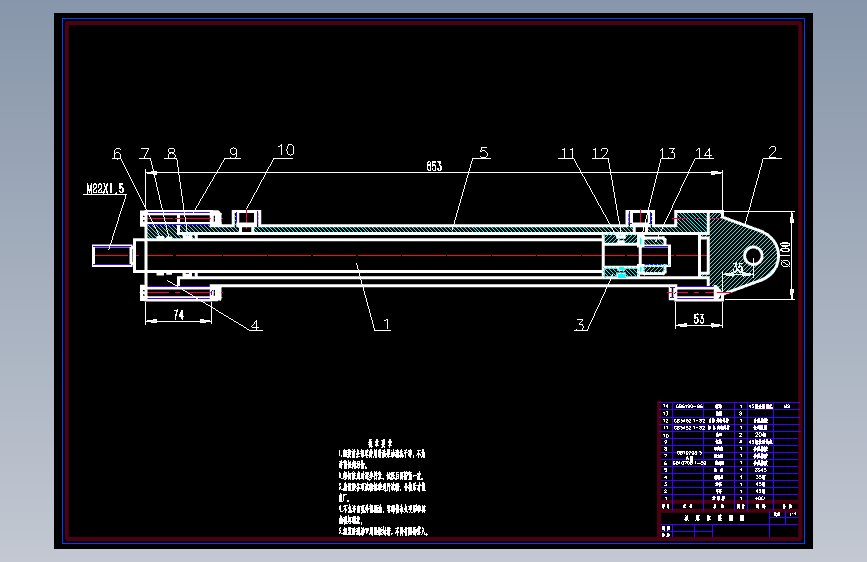Select part callout number "1" below rod
The height and width of the screenshot is (562, 867).
[x=386, y=324]
